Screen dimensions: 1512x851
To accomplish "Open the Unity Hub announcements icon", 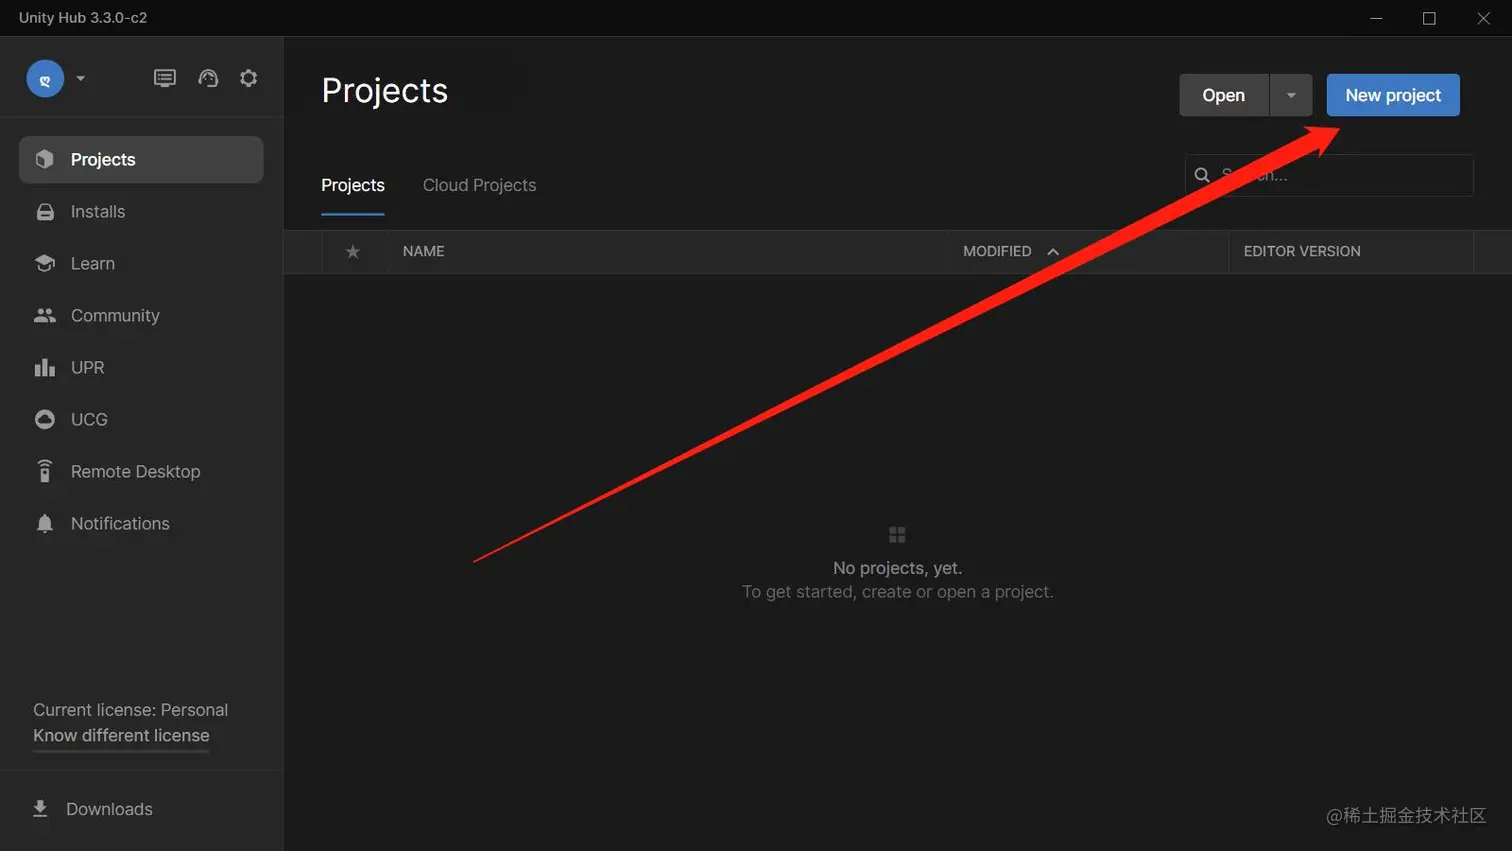I will pos(164,77).
